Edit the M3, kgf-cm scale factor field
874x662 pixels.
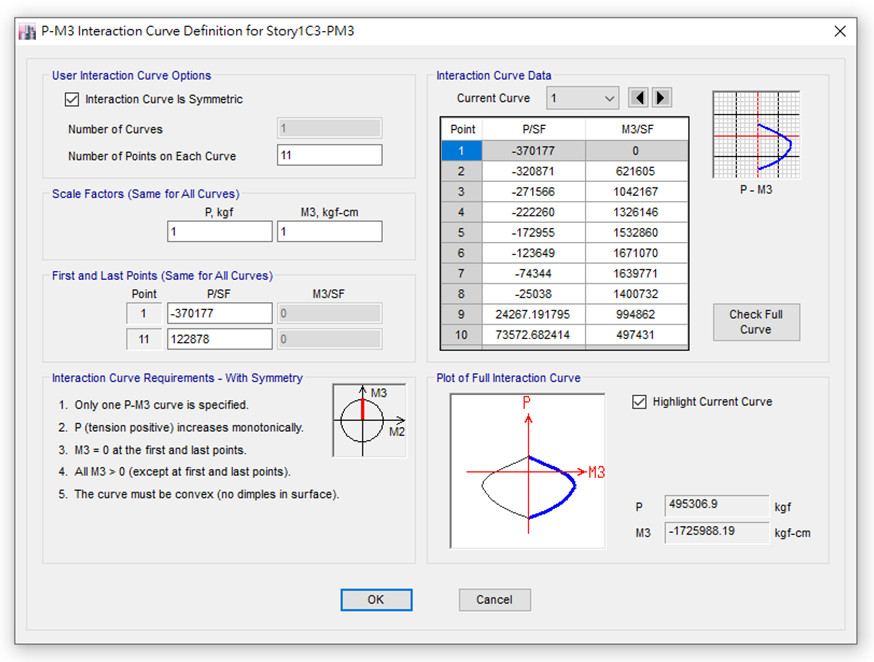tap(329, 231)
